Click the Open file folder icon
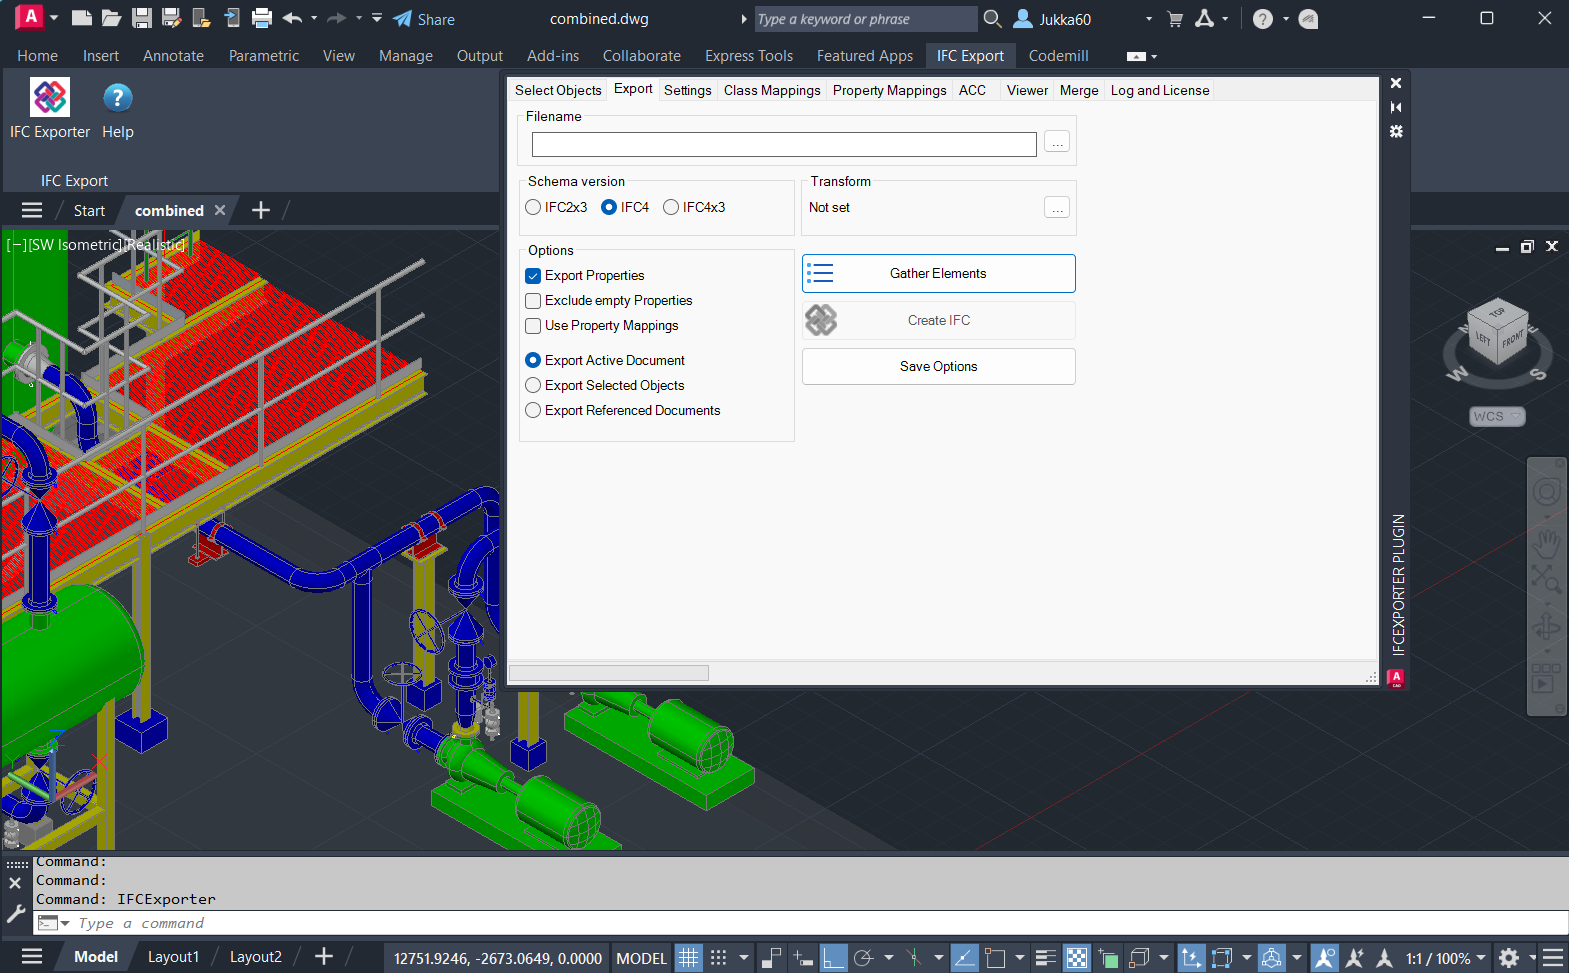Screen dimensions: 1569x973 112,18
